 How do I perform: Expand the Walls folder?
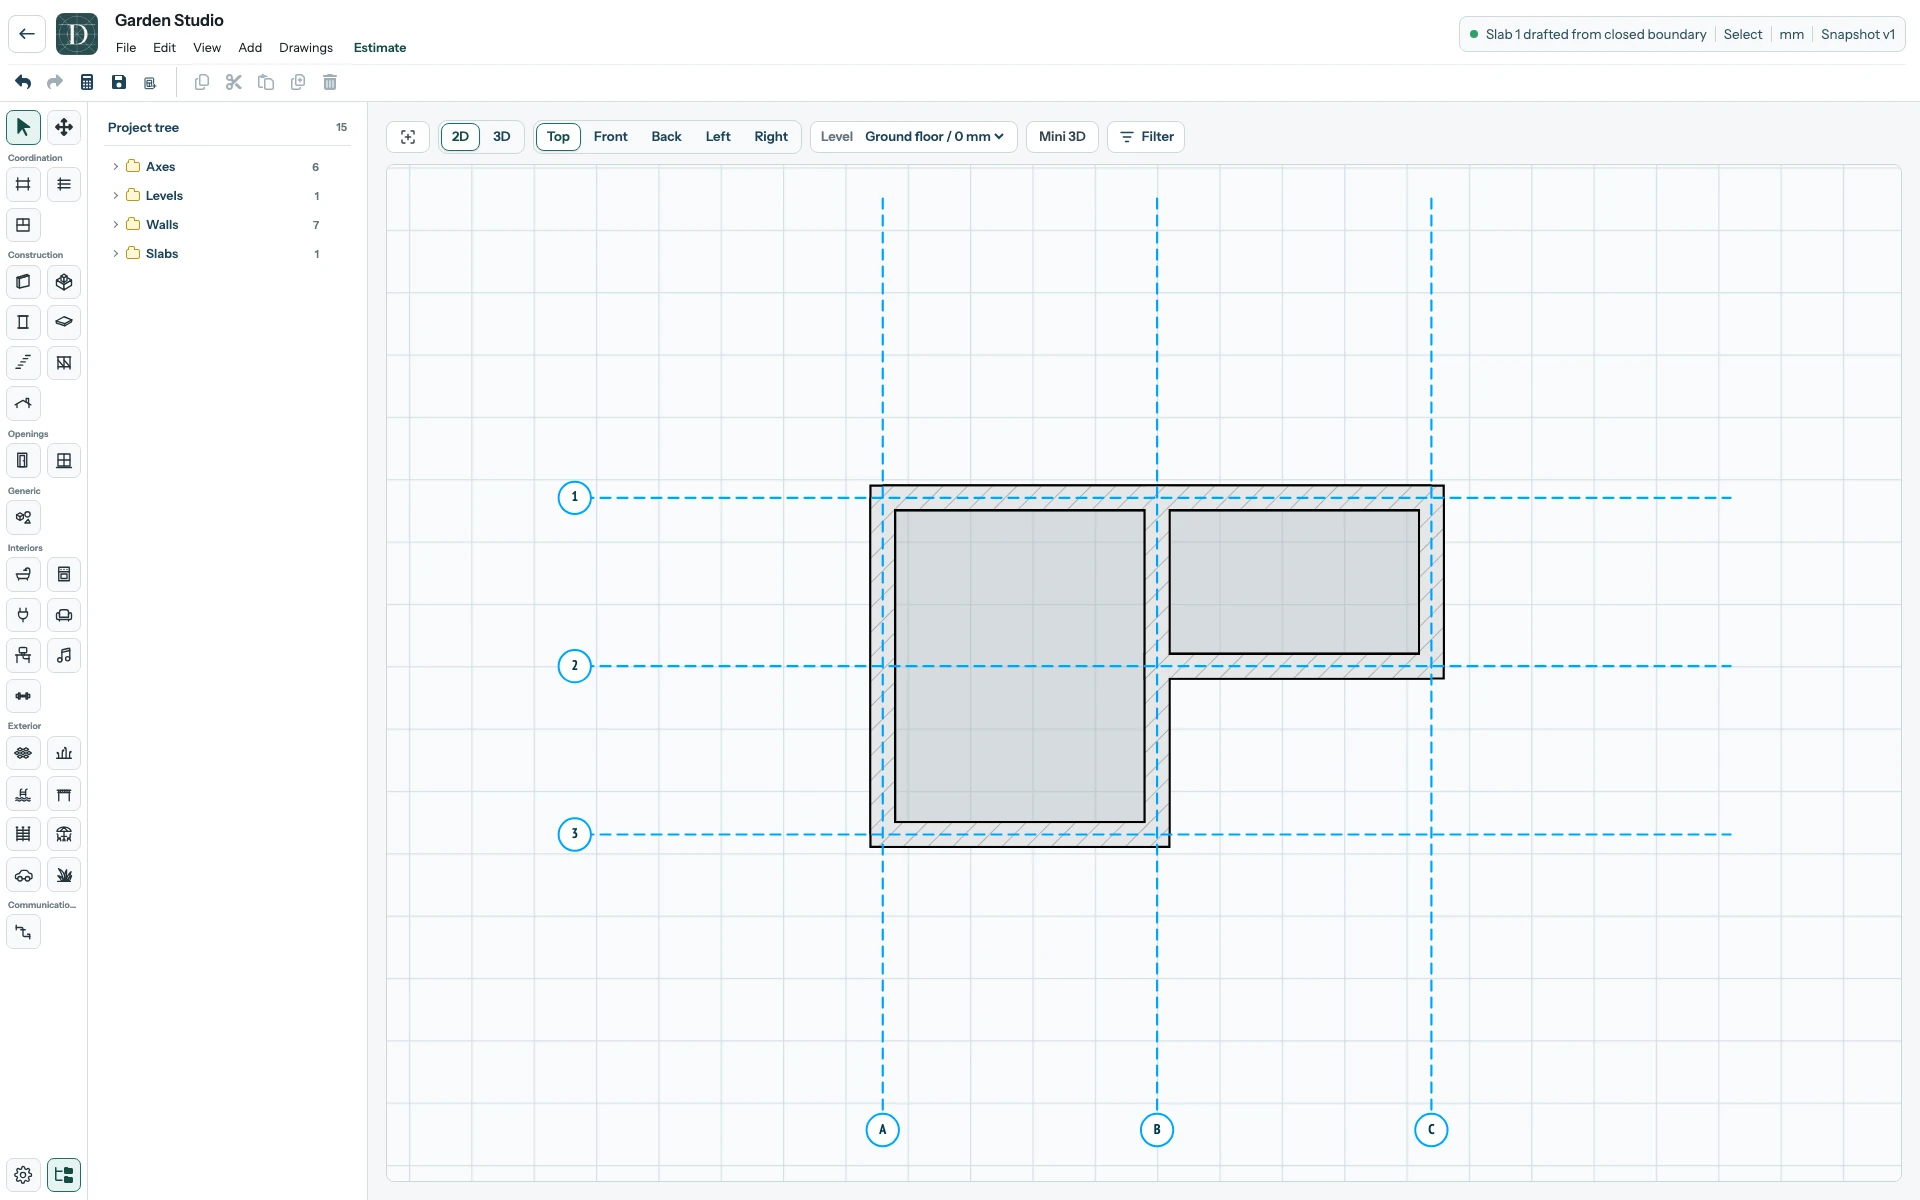pyautogui.click(x=116, y=225)
